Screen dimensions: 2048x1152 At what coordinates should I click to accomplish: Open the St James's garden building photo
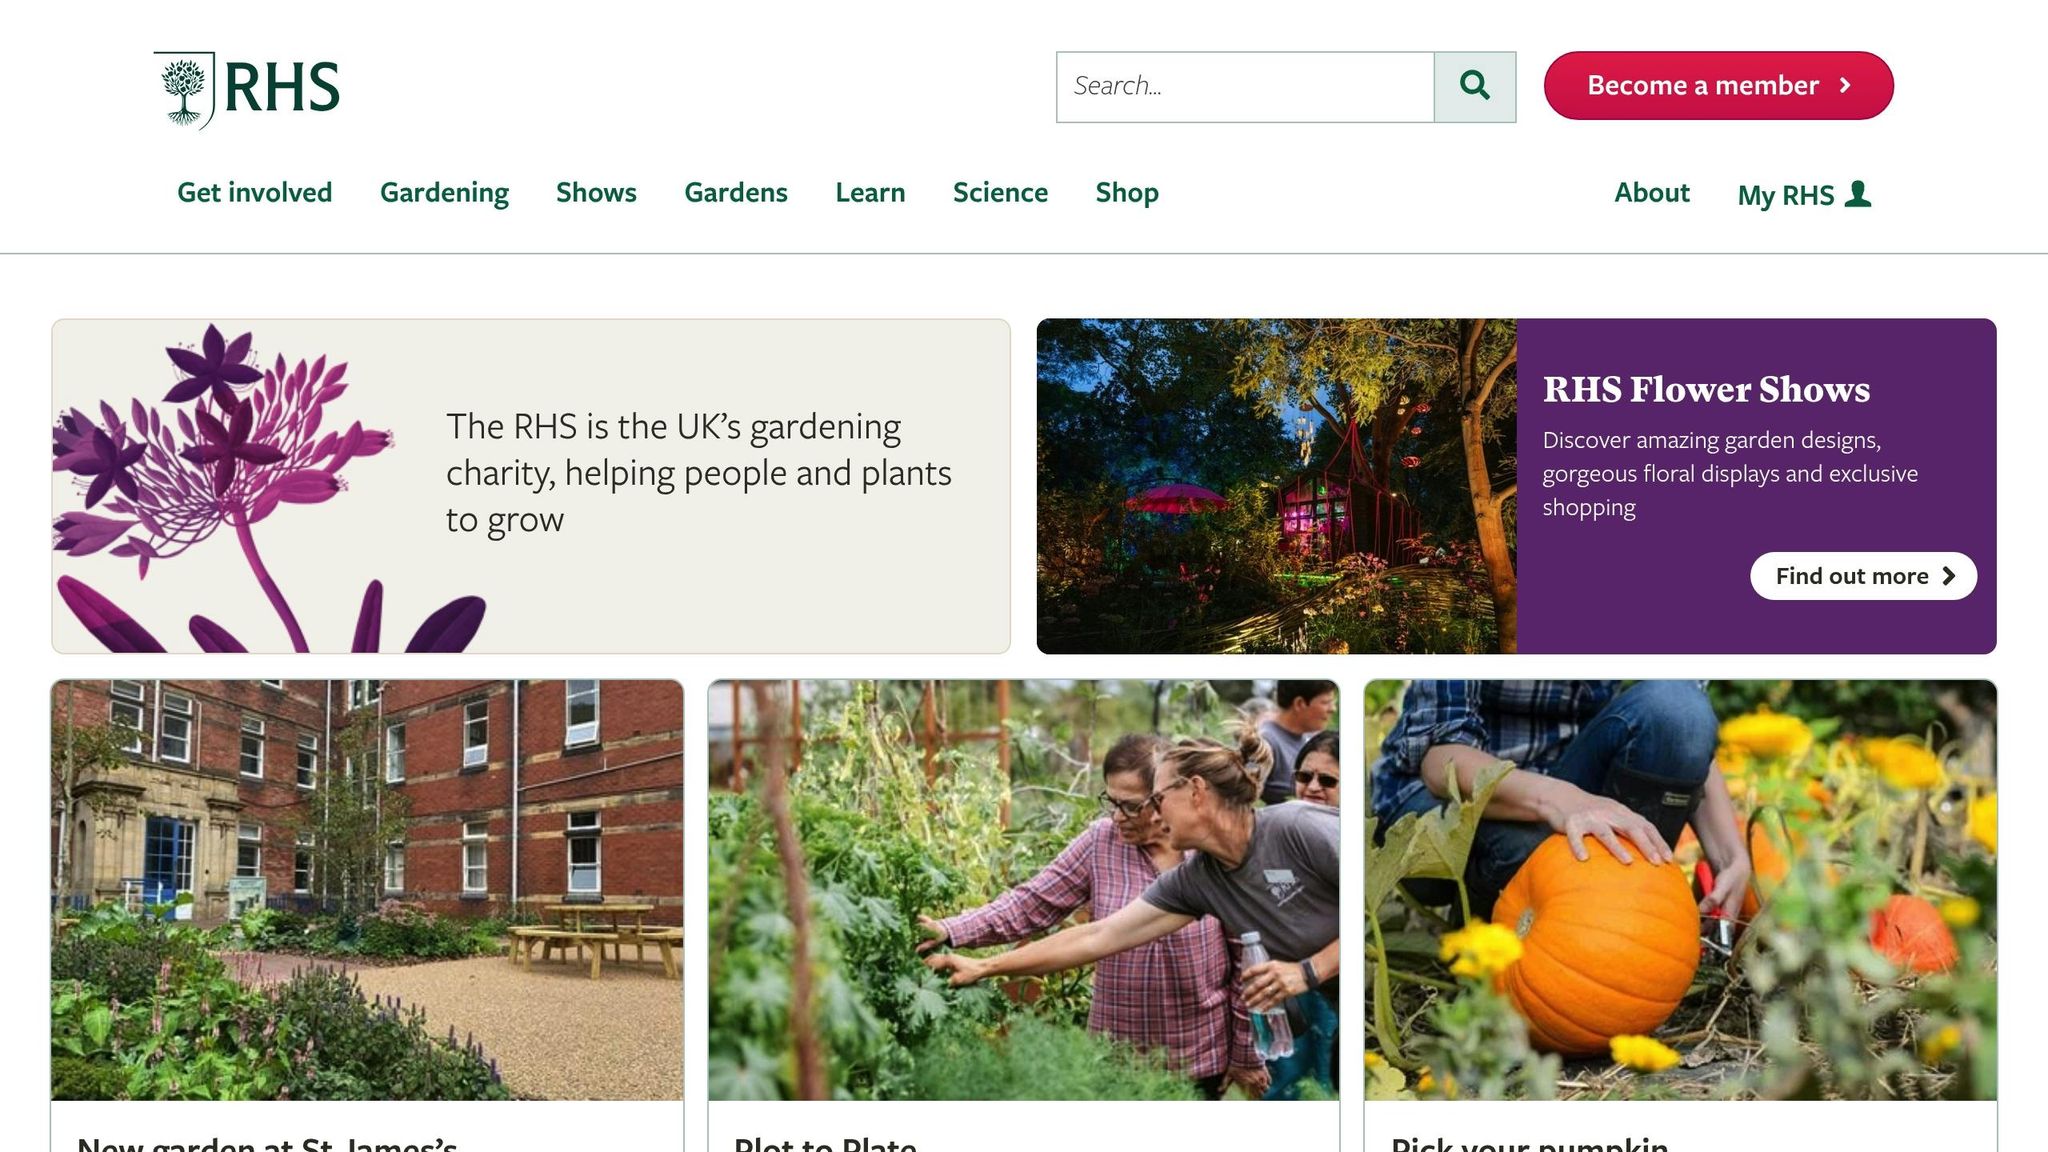point(367,890)
